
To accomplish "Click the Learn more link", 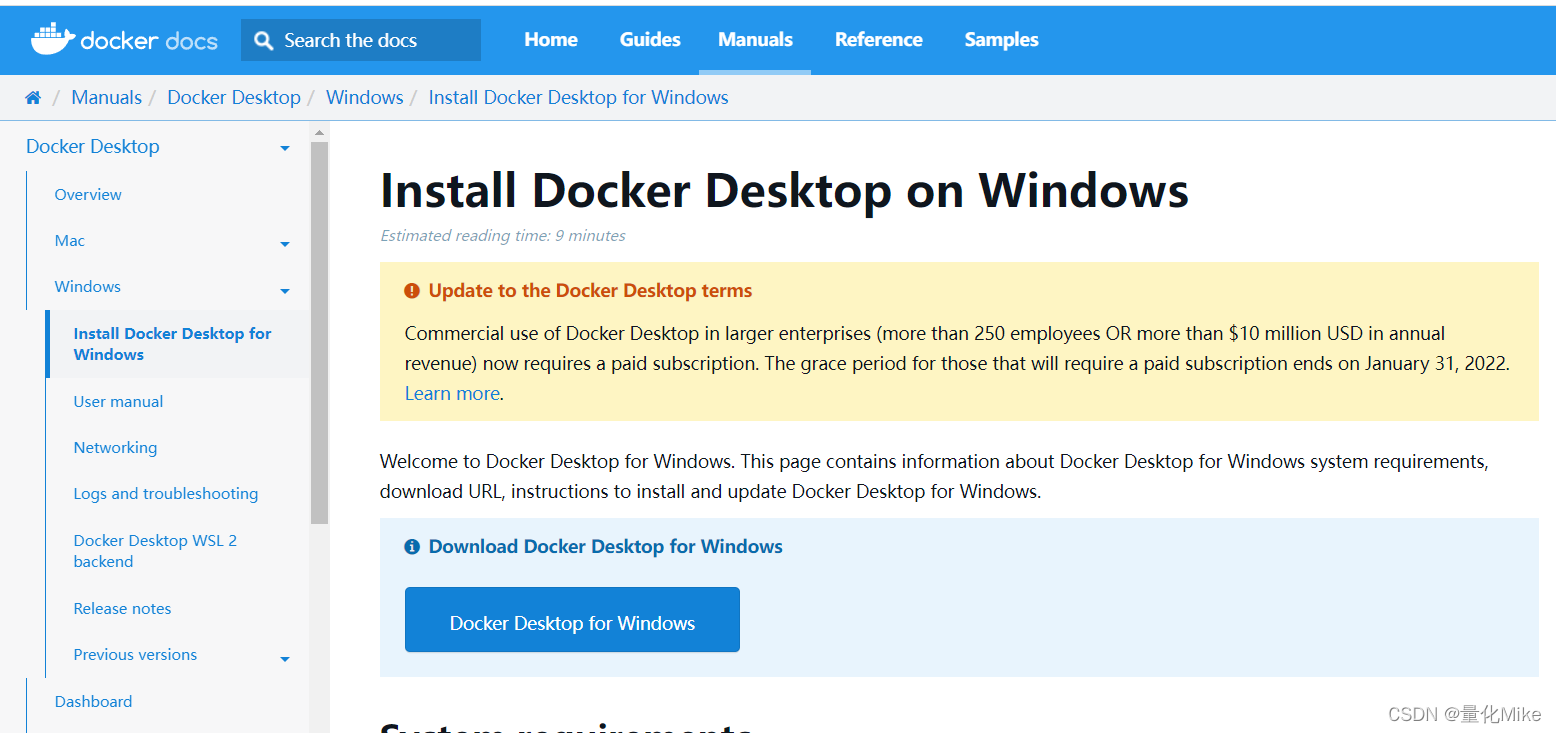I will tap(452, 393).
